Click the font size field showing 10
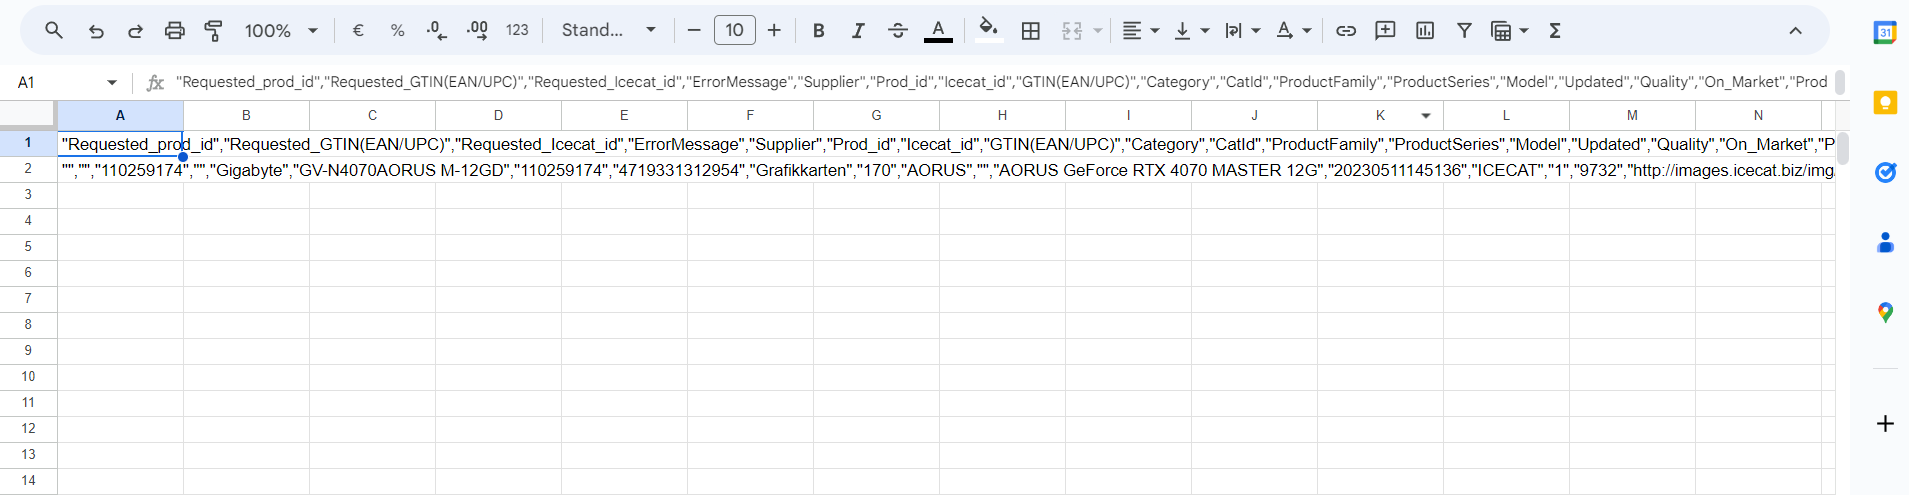Screen dimensions: 1909x495 pos(735,31)
